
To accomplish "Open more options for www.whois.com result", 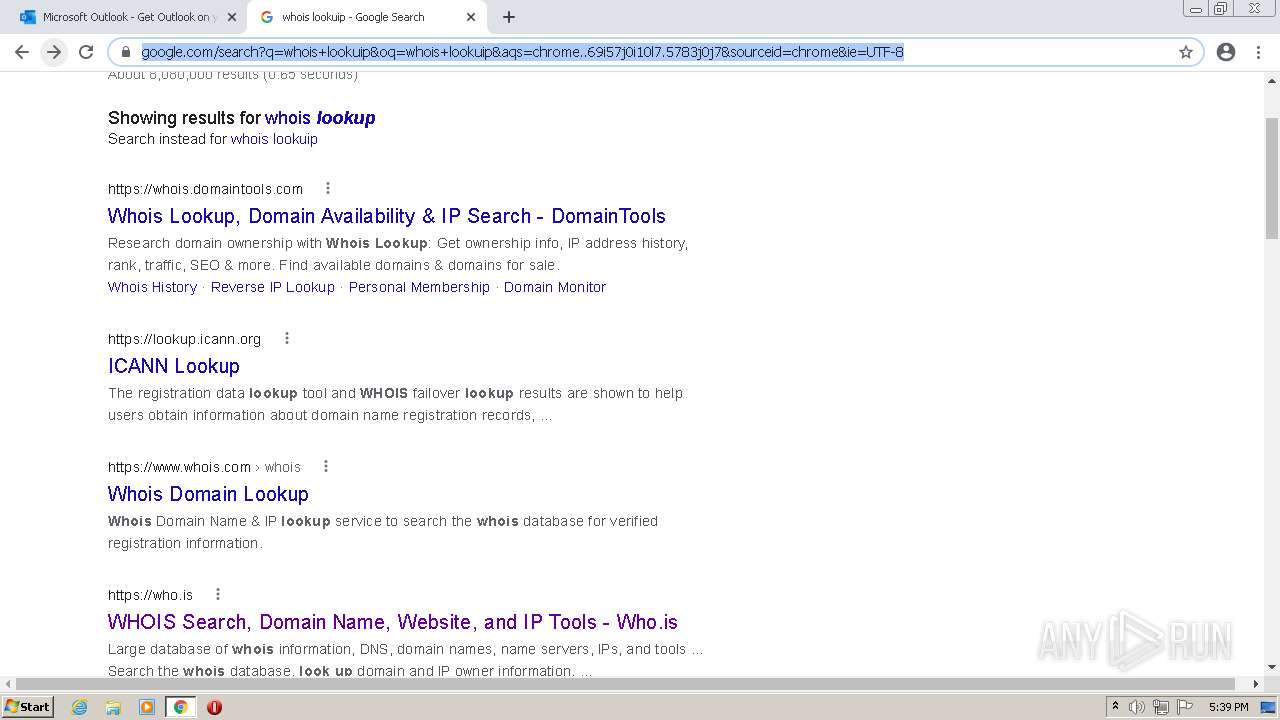I will click(x=325, y=466).
